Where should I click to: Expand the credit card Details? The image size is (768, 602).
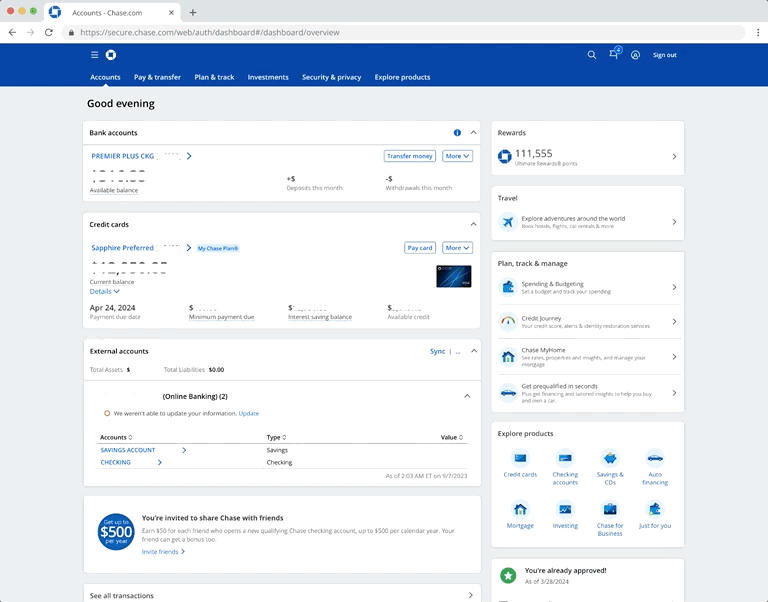[104, 291]
